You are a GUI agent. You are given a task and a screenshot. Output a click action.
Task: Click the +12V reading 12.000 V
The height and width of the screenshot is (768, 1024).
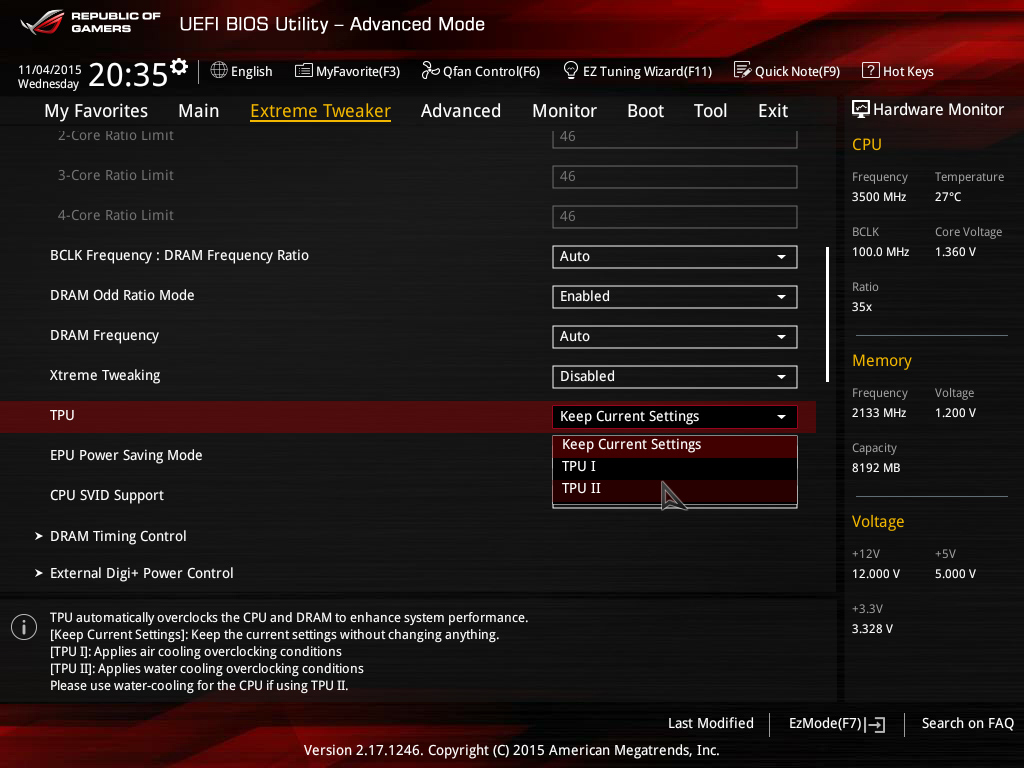(x=876, y=574)
